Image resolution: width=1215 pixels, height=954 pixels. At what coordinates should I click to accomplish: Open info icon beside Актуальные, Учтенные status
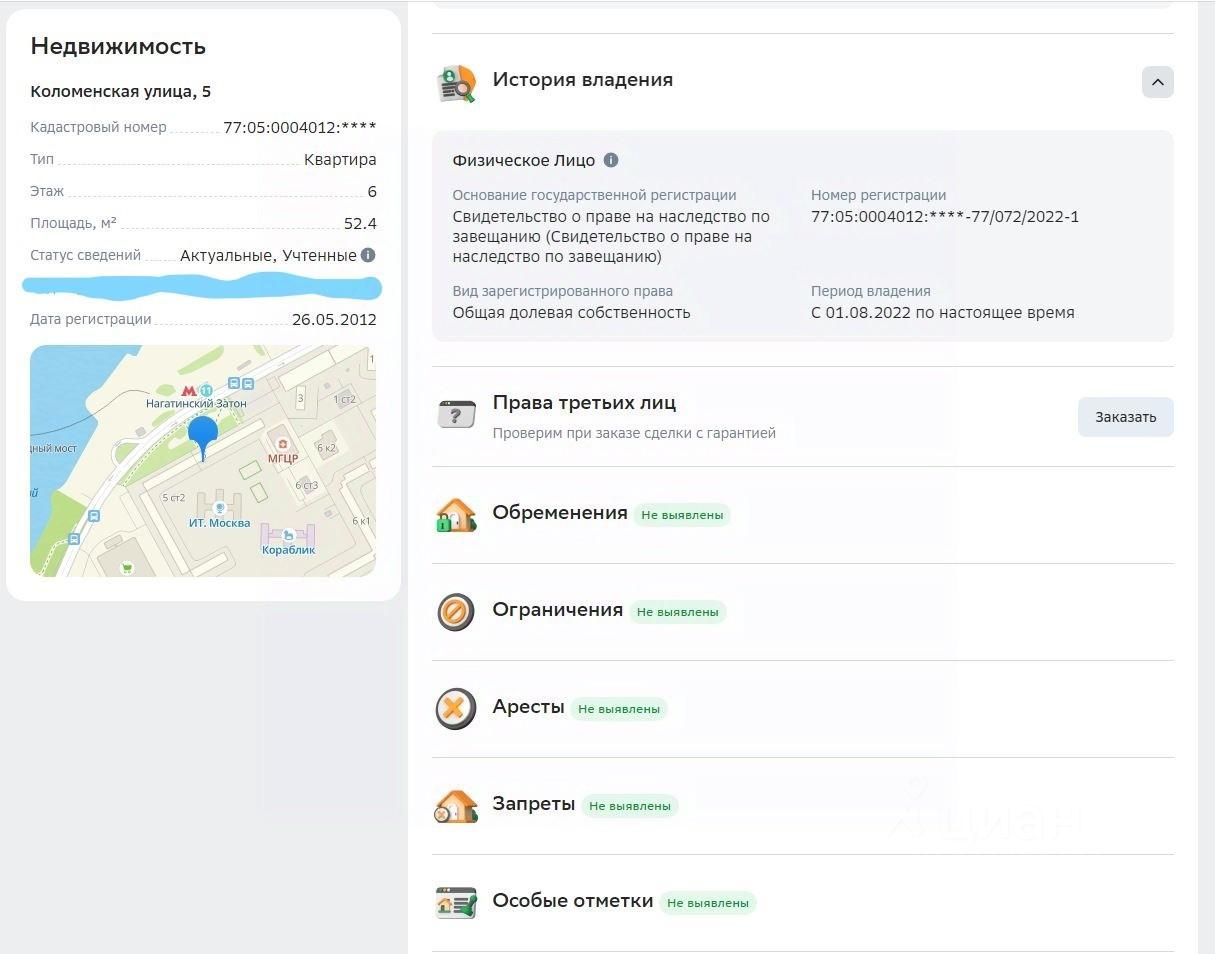click(x=368, y=255)
